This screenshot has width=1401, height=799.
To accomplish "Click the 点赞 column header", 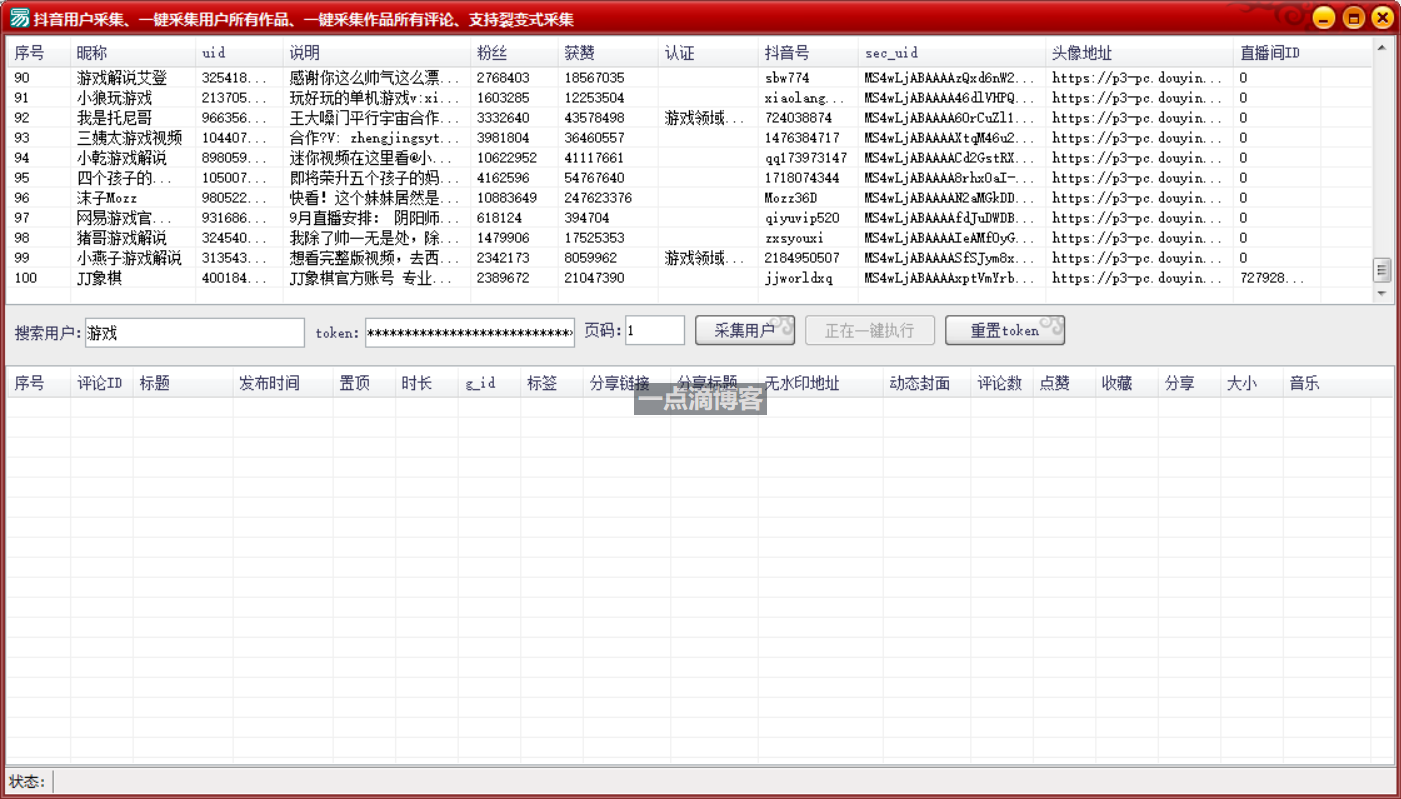I will pos(1064,383).
